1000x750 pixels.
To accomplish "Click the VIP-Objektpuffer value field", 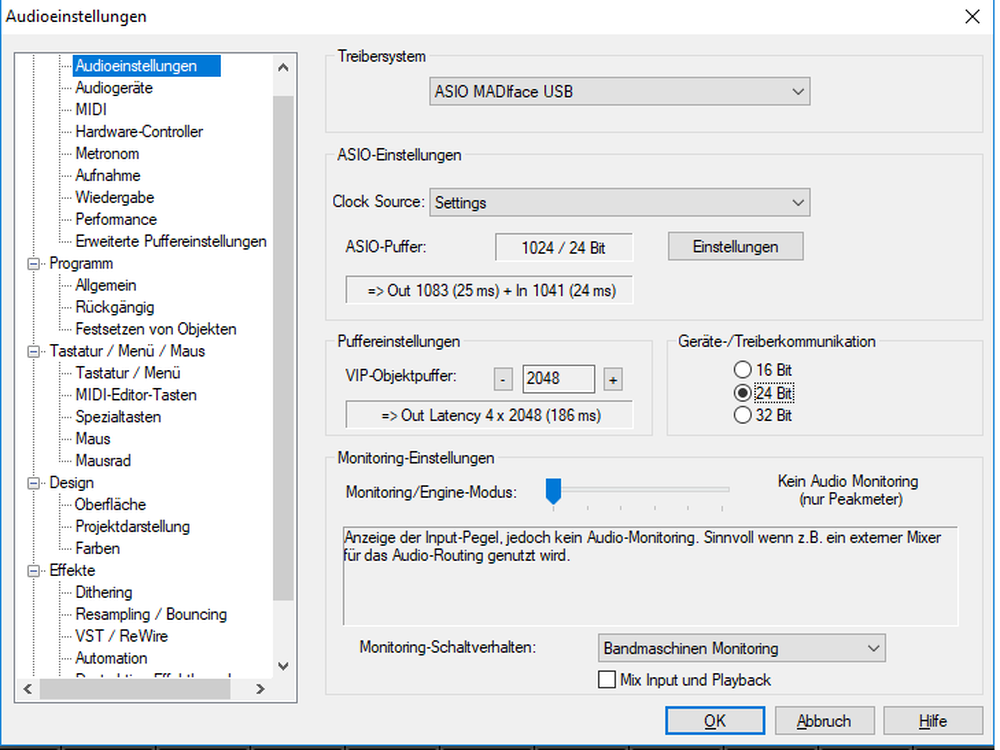I will point(558,380).
